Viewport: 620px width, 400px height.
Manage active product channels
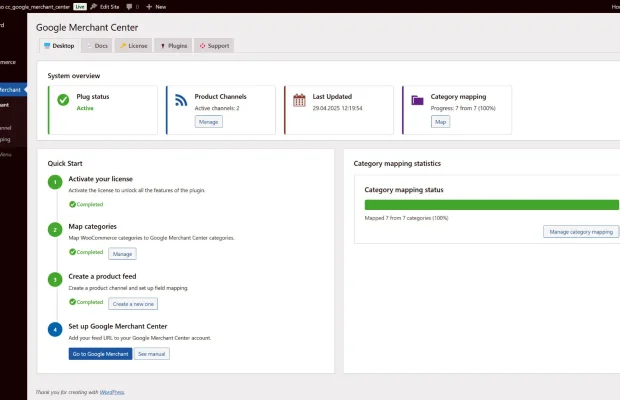tap(208, 122)
